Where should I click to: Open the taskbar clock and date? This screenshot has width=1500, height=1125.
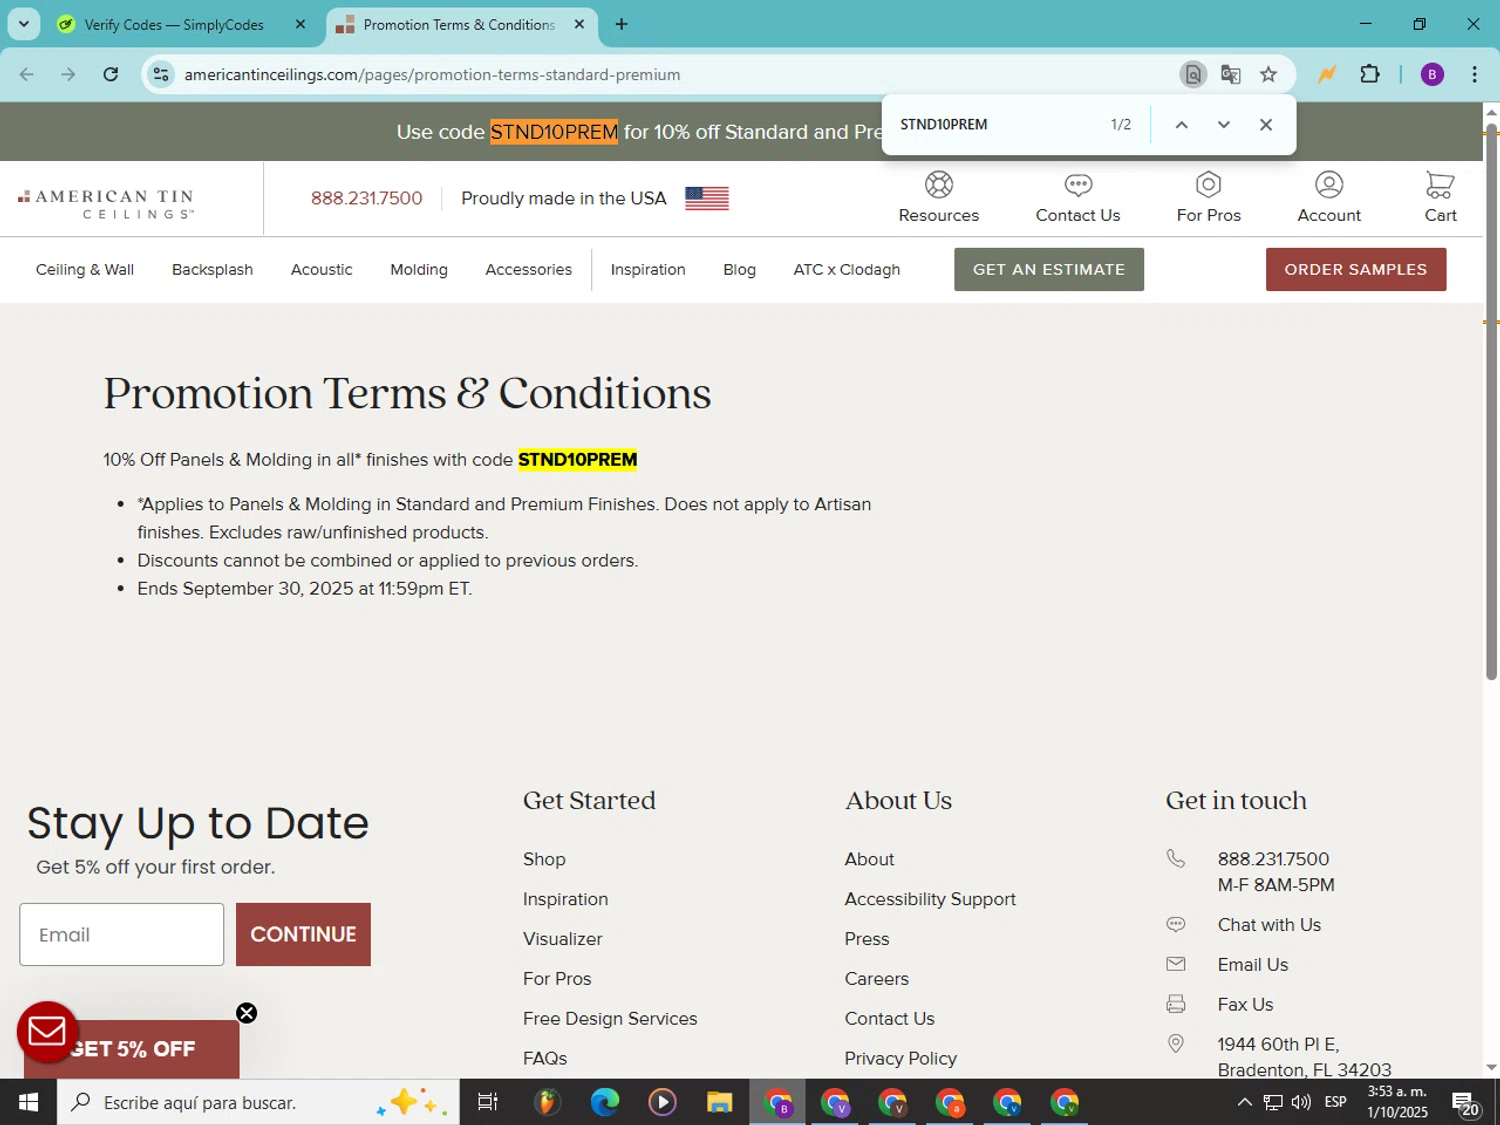click(1397, 1102)
